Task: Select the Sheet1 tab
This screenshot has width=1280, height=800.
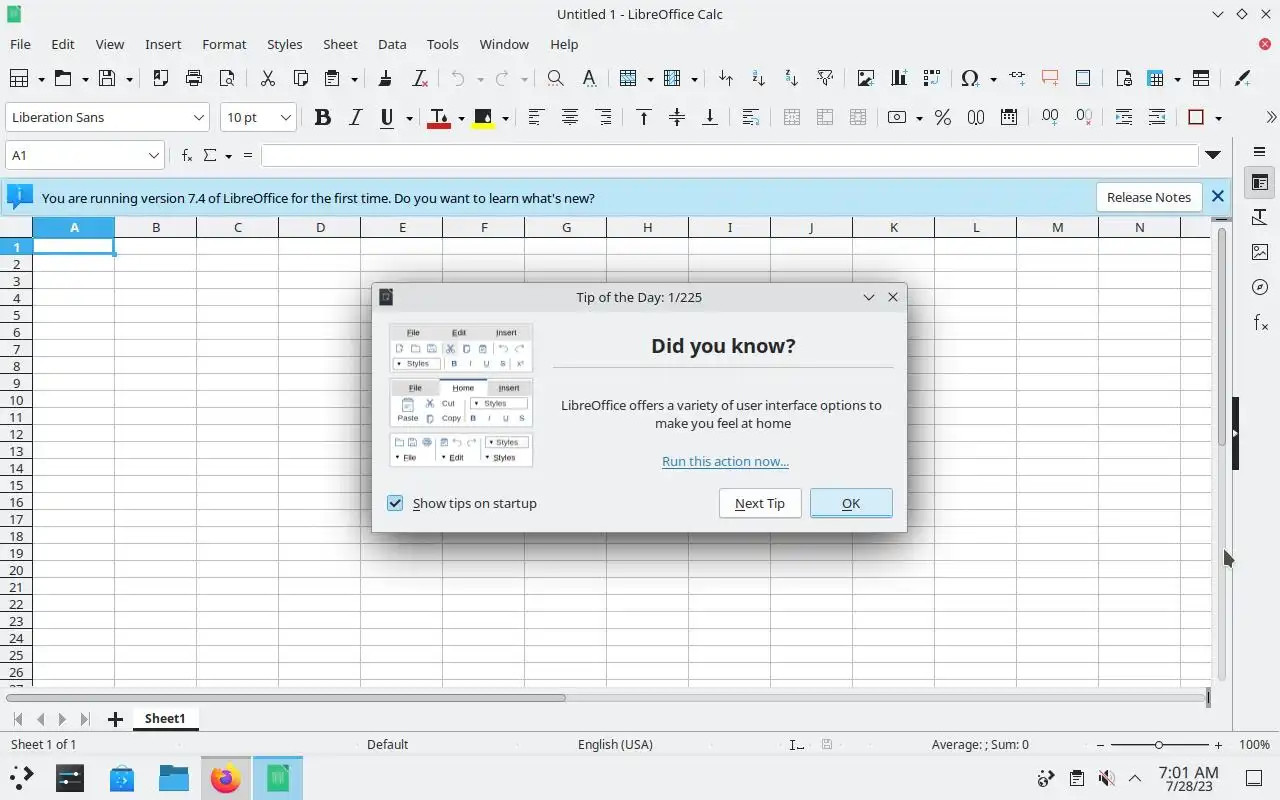Action: click(x=165, y=718)
